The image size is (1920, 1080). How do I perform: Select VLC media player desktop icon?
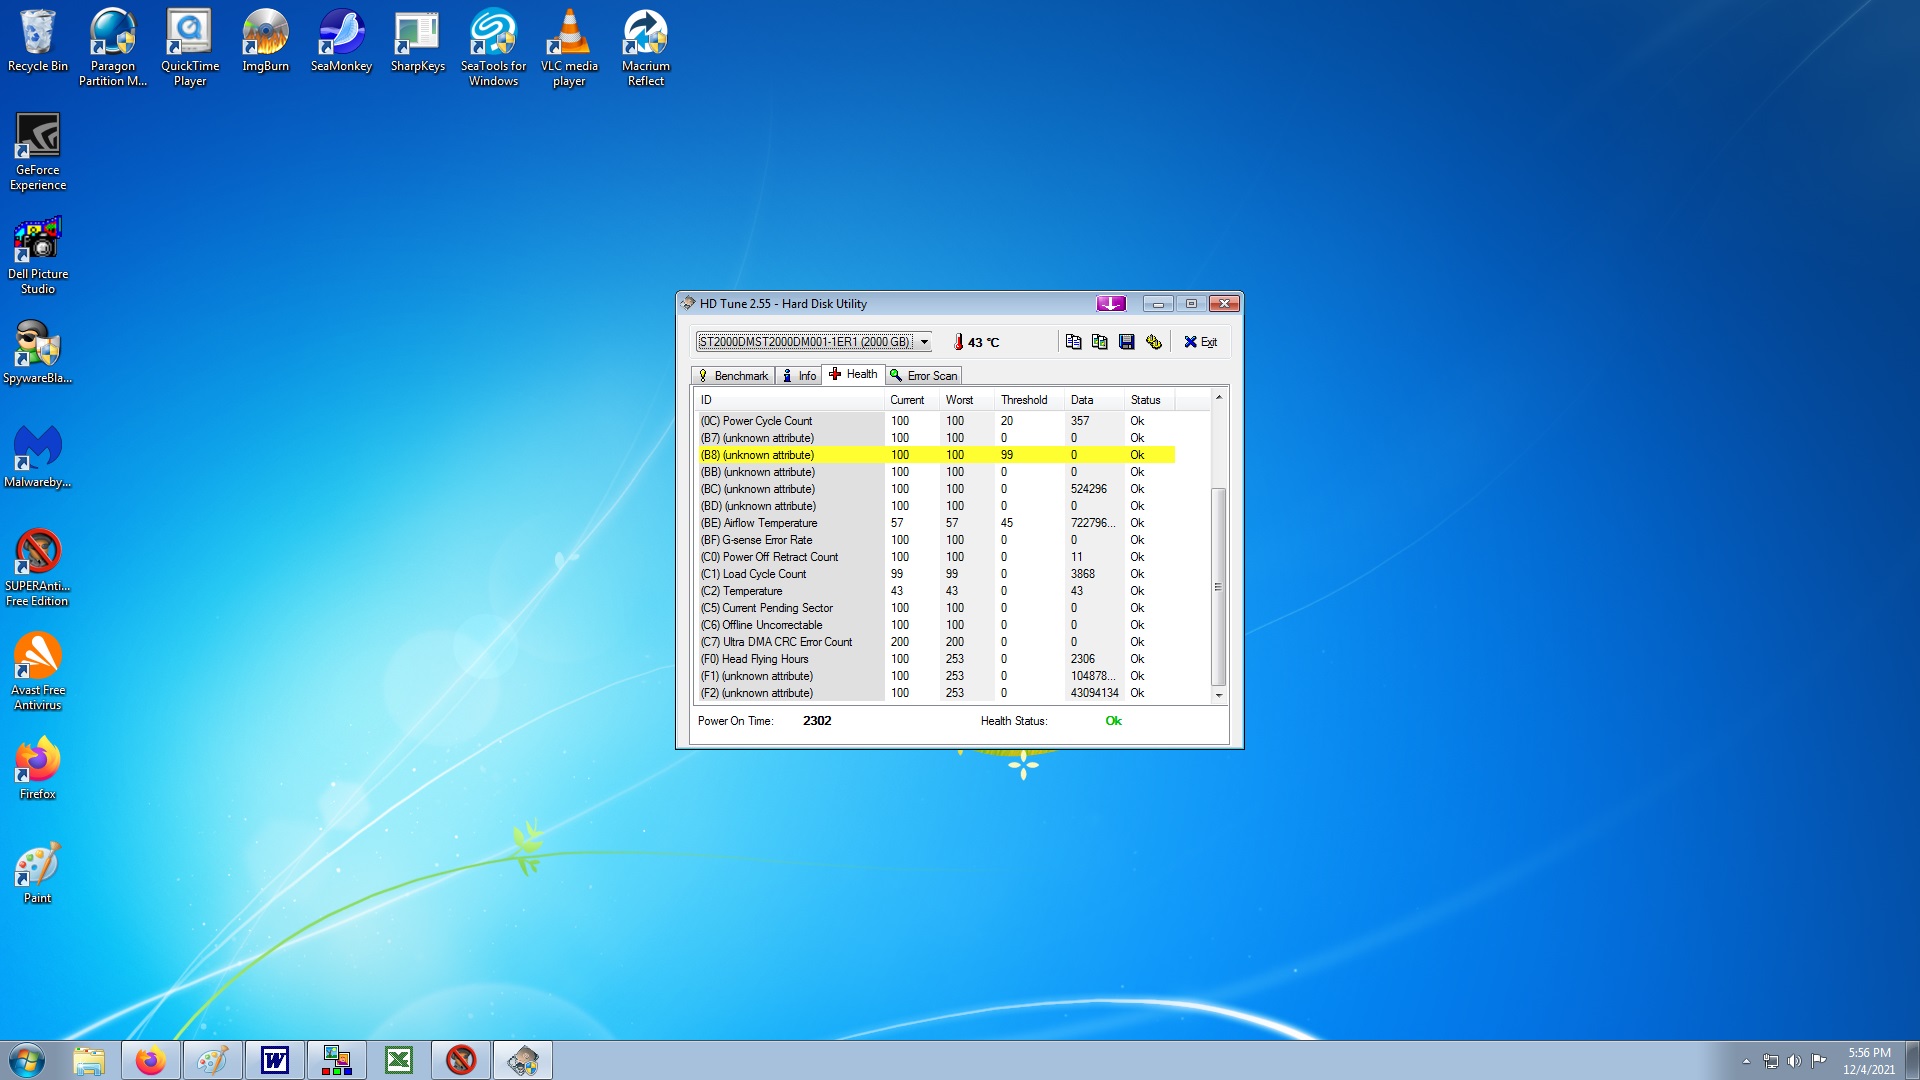(x=569, y=48)
